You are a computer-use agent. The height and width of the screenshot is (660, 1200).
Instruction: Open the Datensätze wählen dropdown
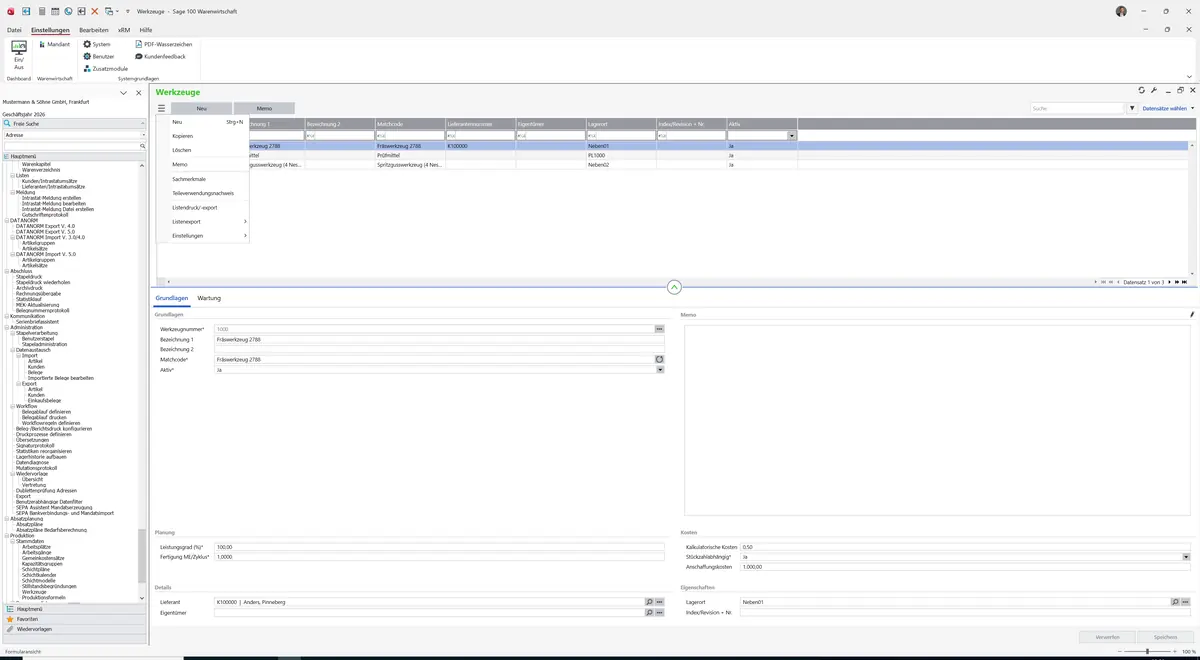click(1168, 108)
